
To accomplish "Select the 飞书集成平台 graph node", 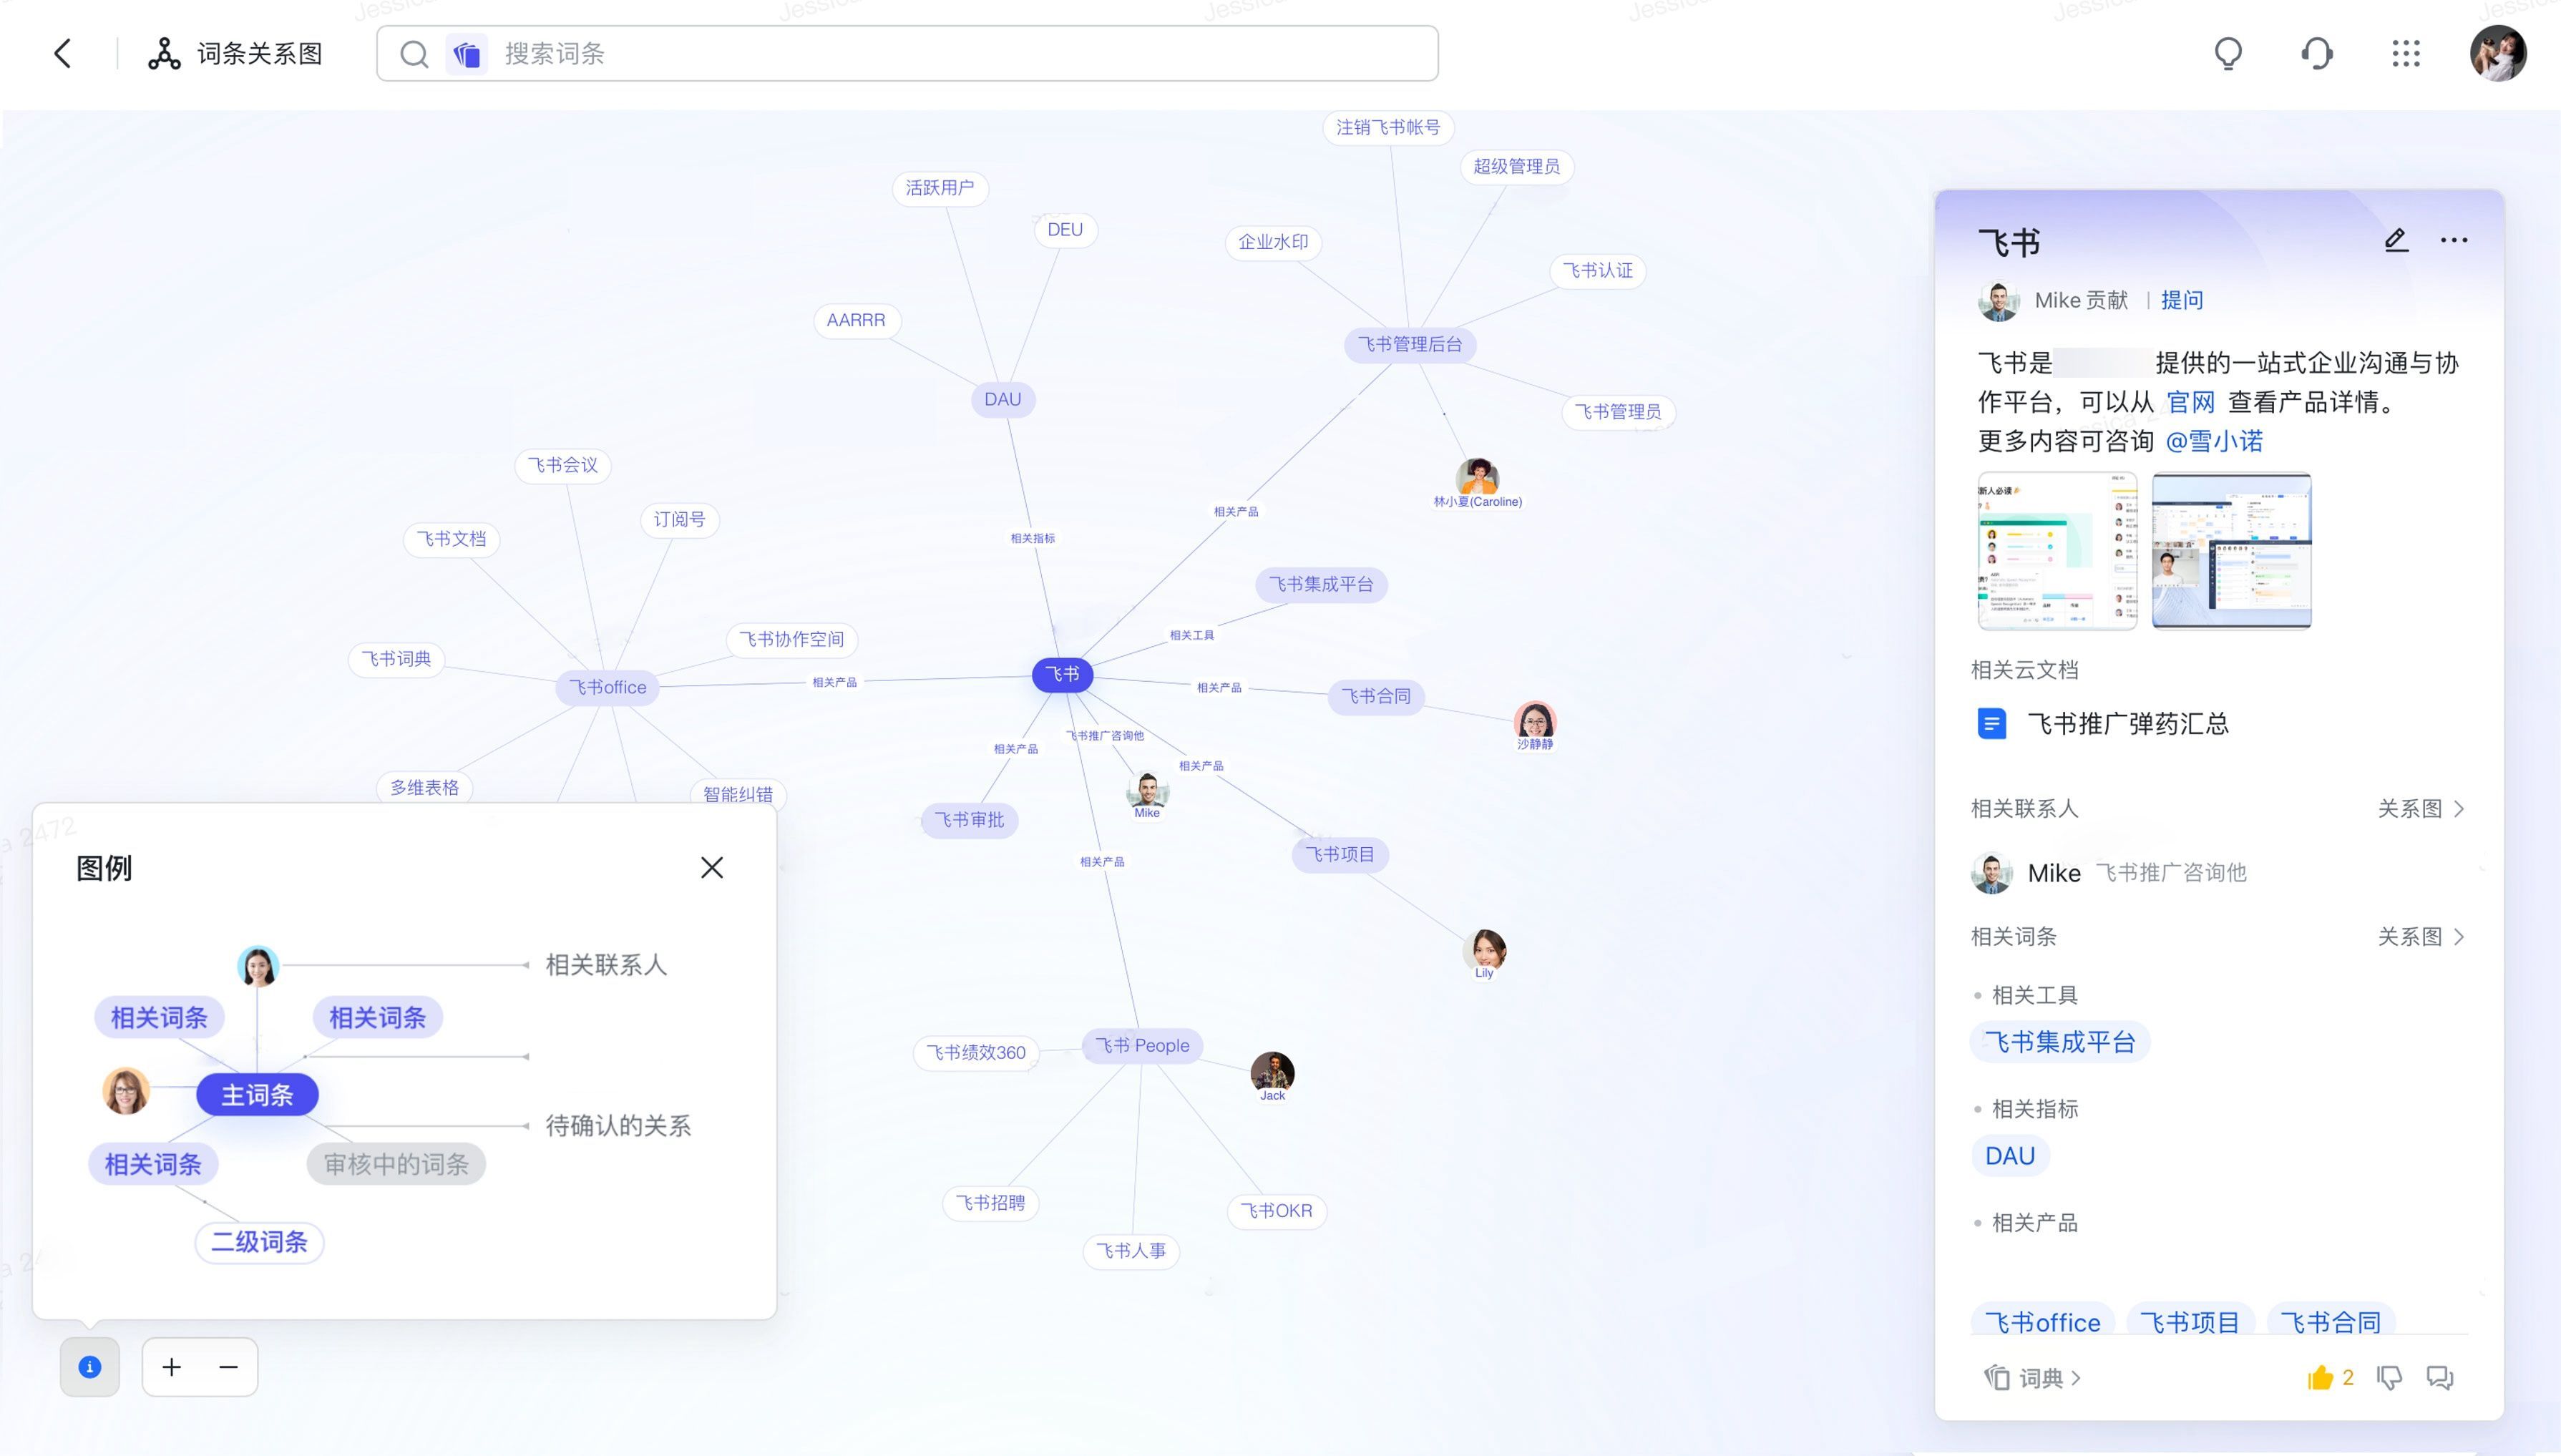I will click(1321, 584).
